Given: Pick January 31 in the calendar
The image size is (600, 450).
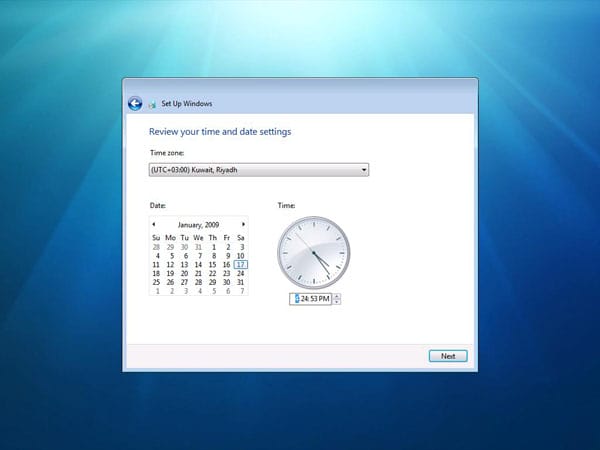Looking at the screenshot, I should [x=241, y=282].
